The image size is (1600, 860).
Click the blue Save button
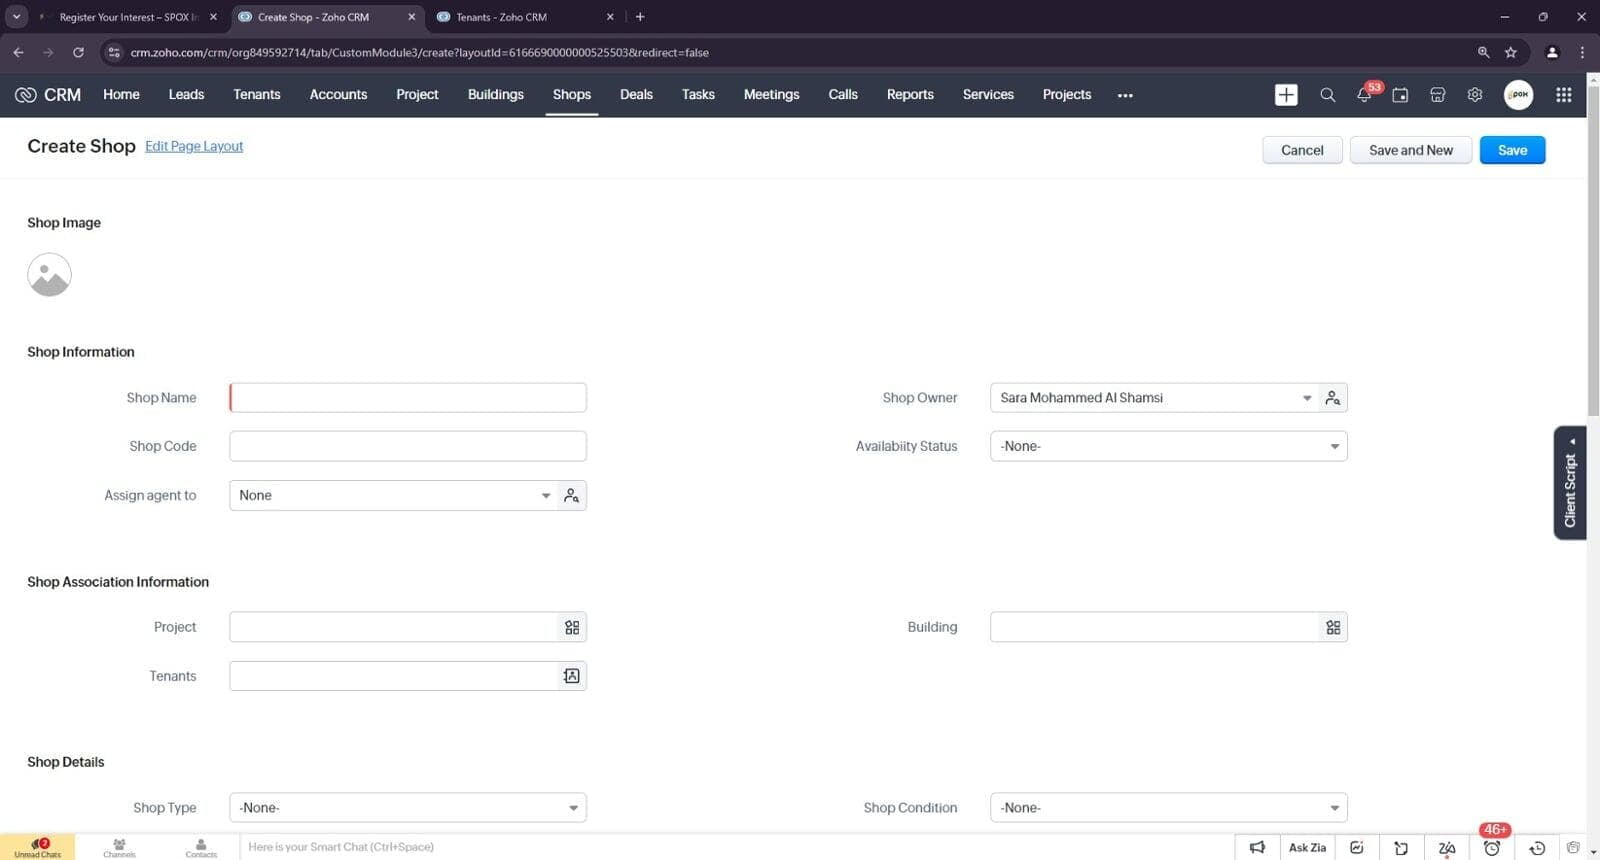(x=1512, y=150)
